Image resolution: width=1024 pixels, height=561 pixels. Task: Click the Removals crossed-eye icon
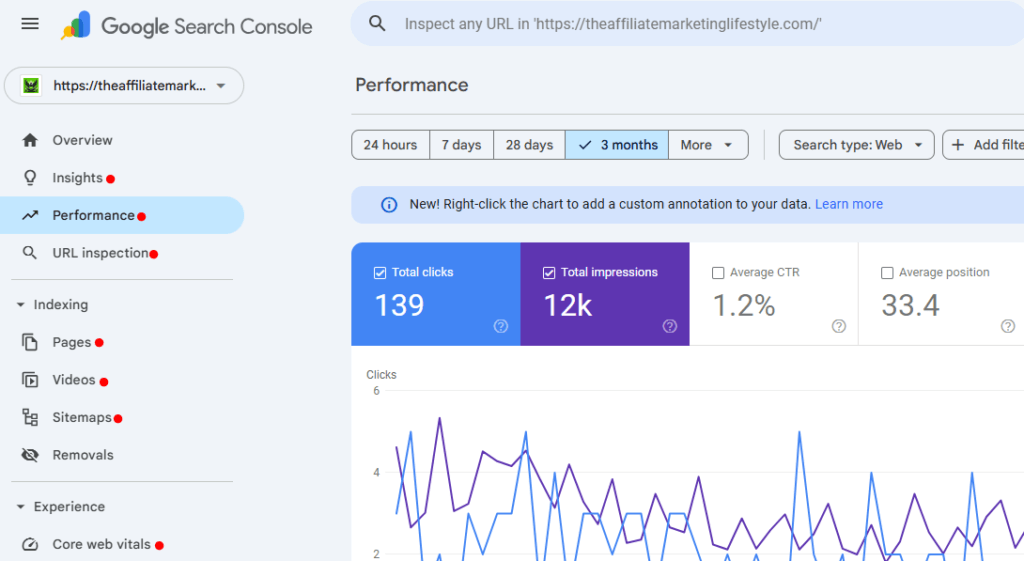click(30, 455)
